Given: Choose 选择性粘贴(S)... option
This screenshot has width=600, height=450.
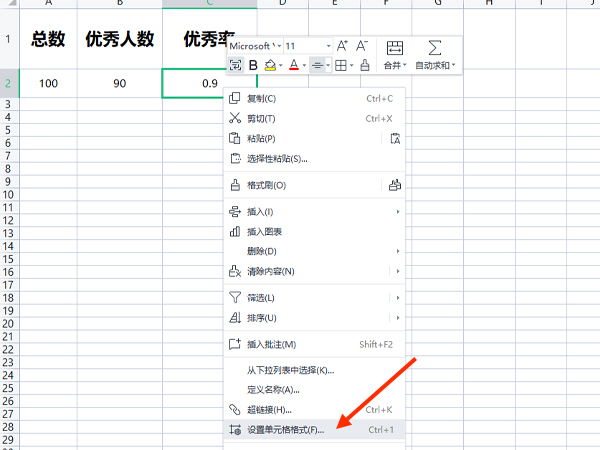Looking at the screenshot, I should click(277, 158).
